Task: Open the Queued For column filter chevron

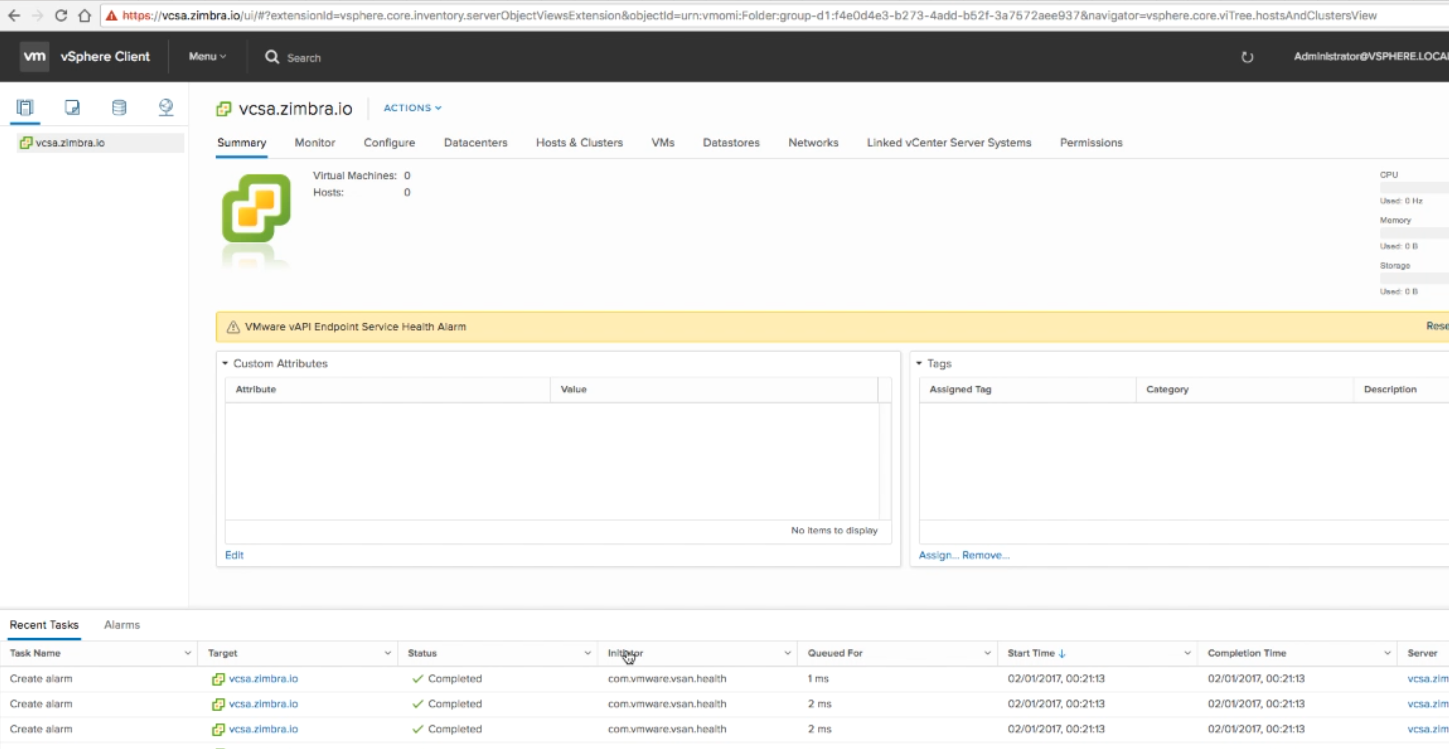Action: coord(988,654)
